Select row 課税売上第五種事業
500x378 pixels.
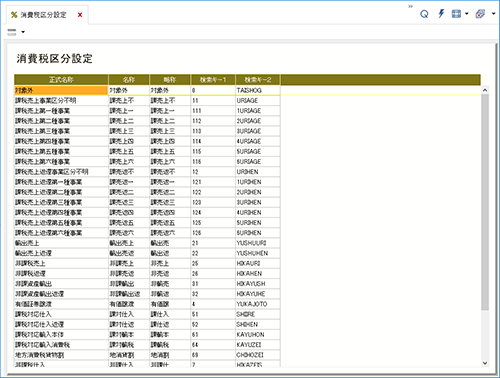tap(147, 151)
